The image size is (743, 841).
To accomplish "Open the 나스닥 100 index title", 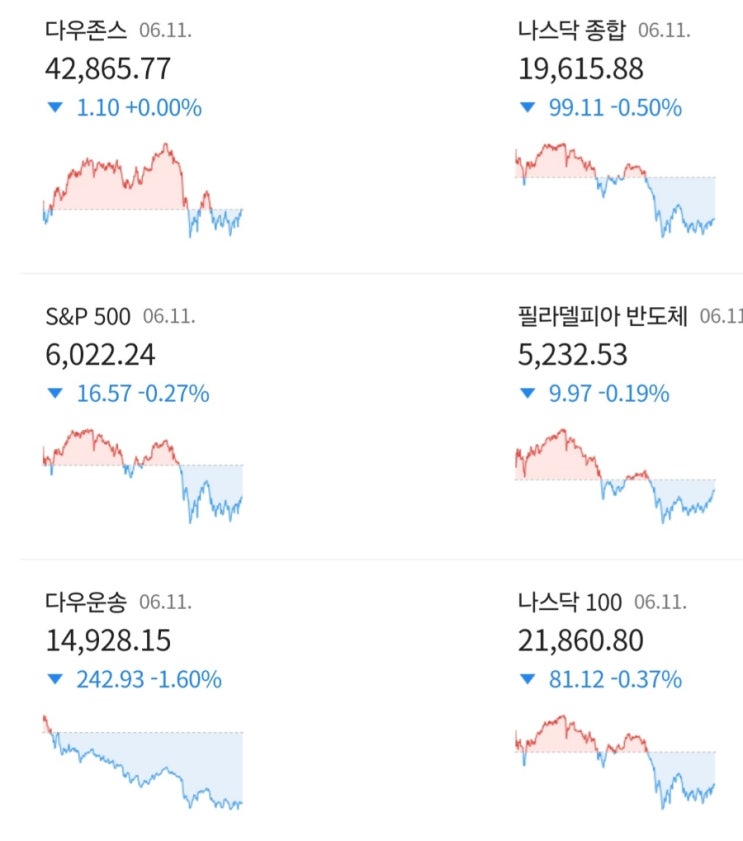I will pyautogui.click(x=569, y=602).
